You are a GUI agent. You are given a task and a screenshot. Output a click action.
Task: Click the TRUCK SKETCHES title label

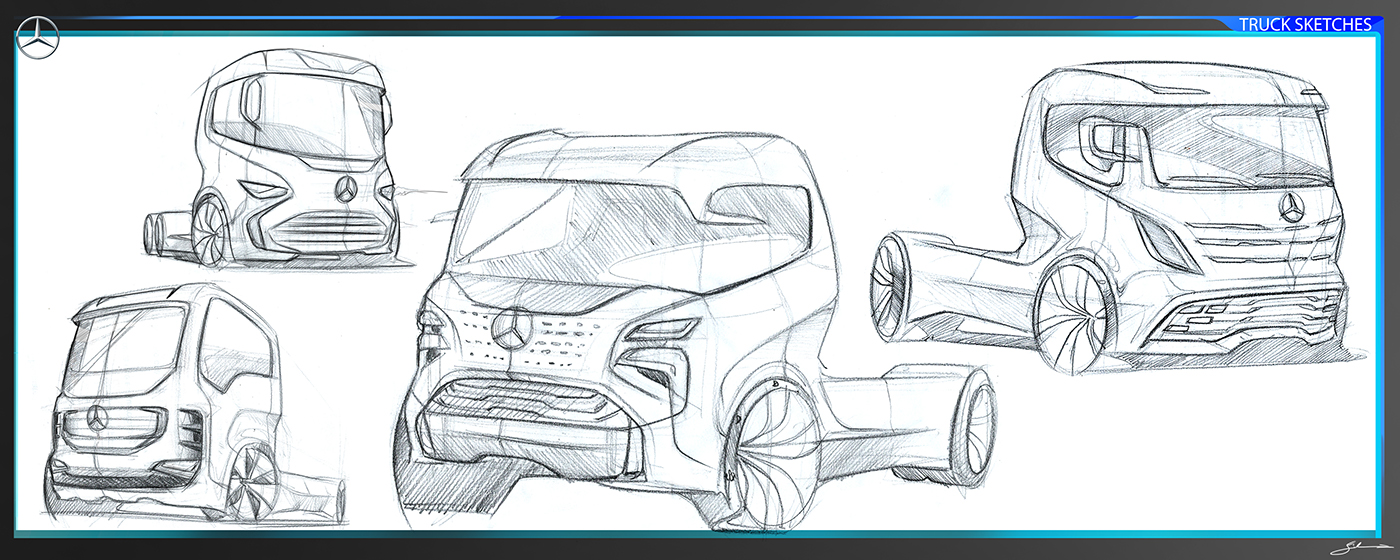pyautogui.click(x=1304, y=25)
